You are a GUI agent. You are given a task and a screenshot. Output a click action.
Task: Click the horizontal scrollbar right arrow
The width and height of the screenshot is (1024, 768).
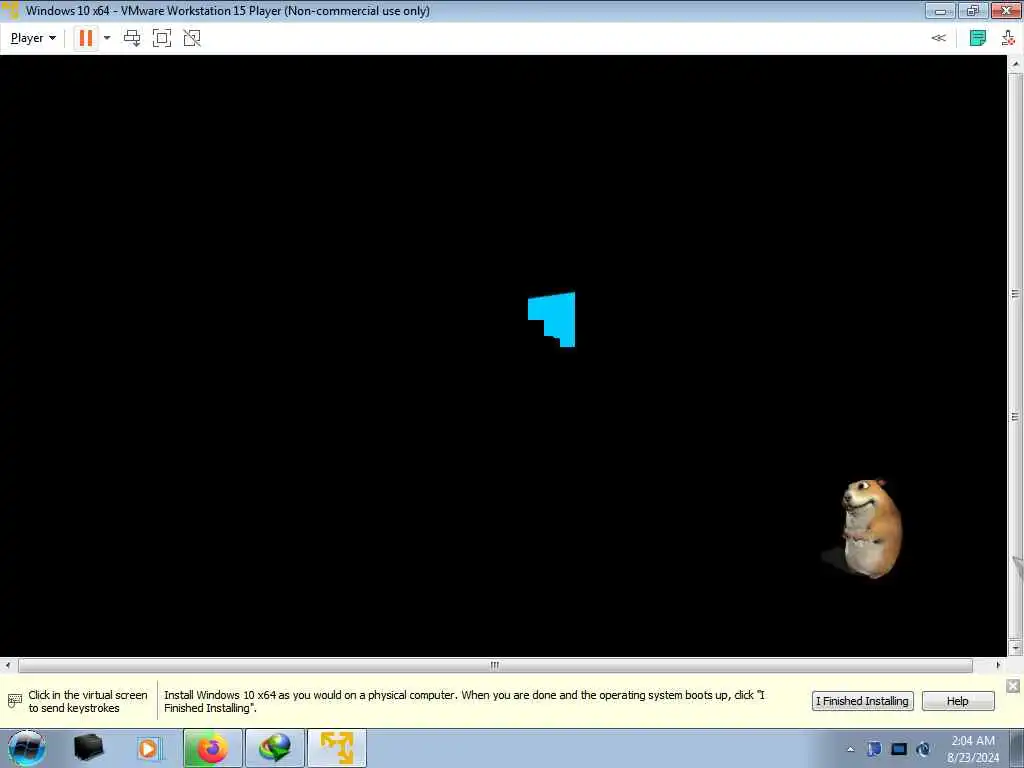[x=998, y=665]
